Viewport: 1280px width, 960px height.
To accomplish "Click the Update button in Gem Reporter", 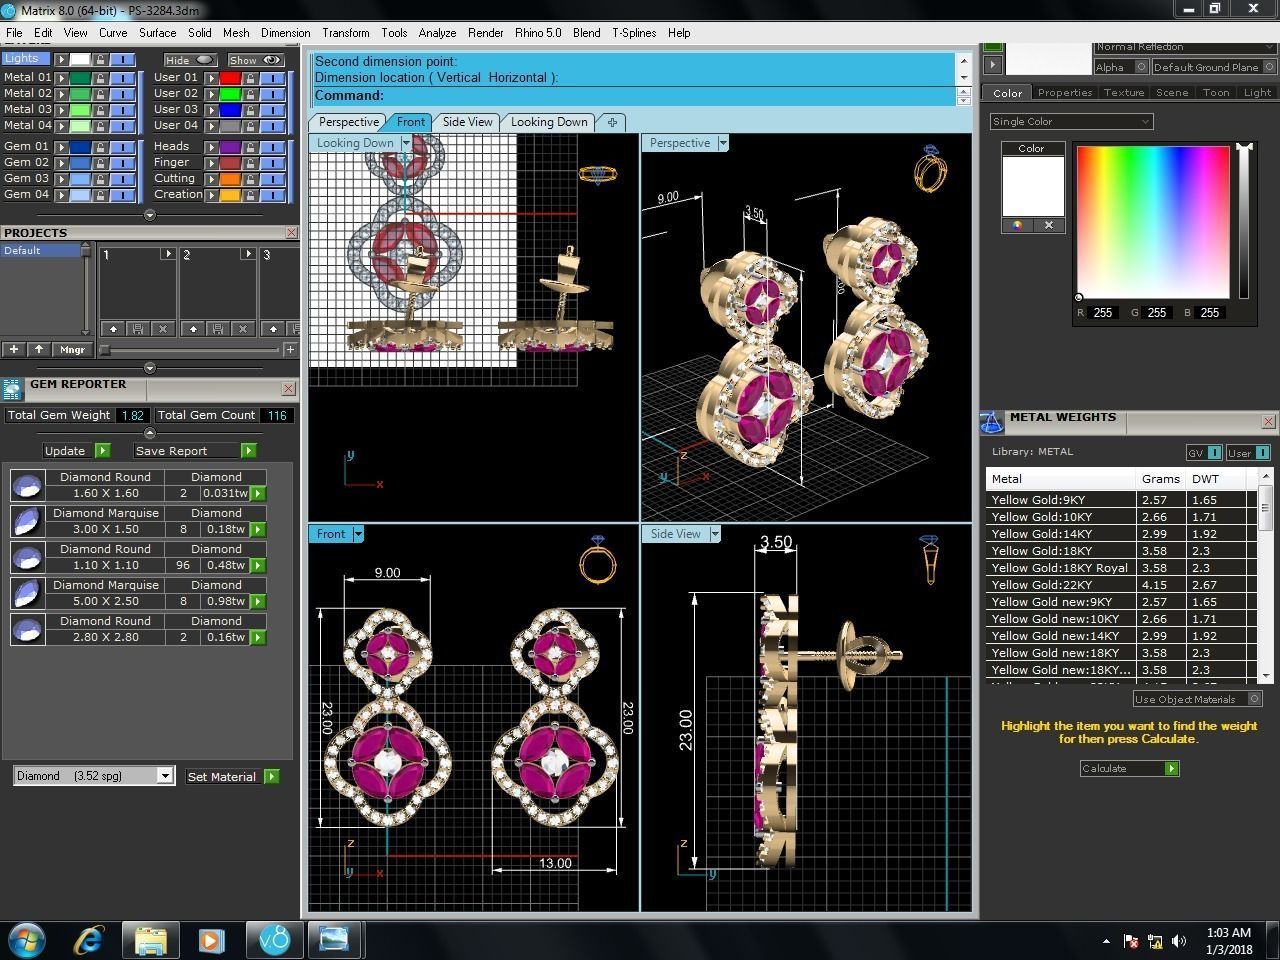I will point(76,451).
